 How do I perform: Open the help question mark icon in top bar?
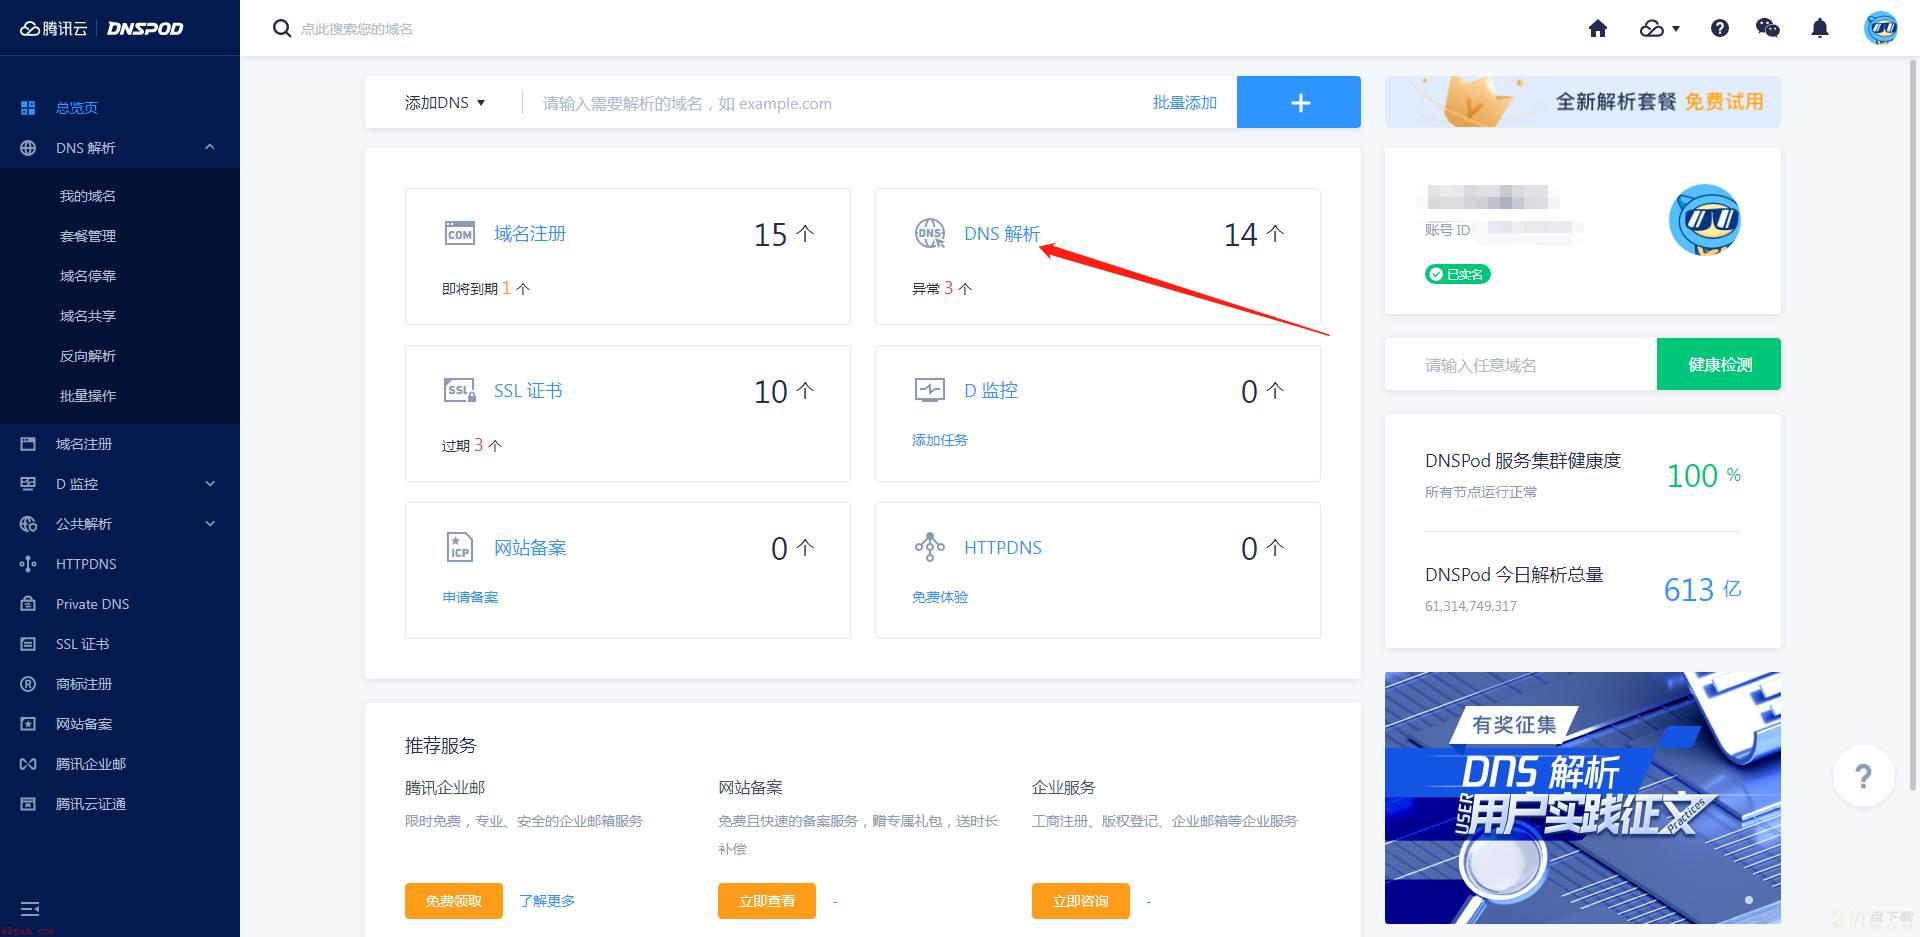click(1720, 28)
